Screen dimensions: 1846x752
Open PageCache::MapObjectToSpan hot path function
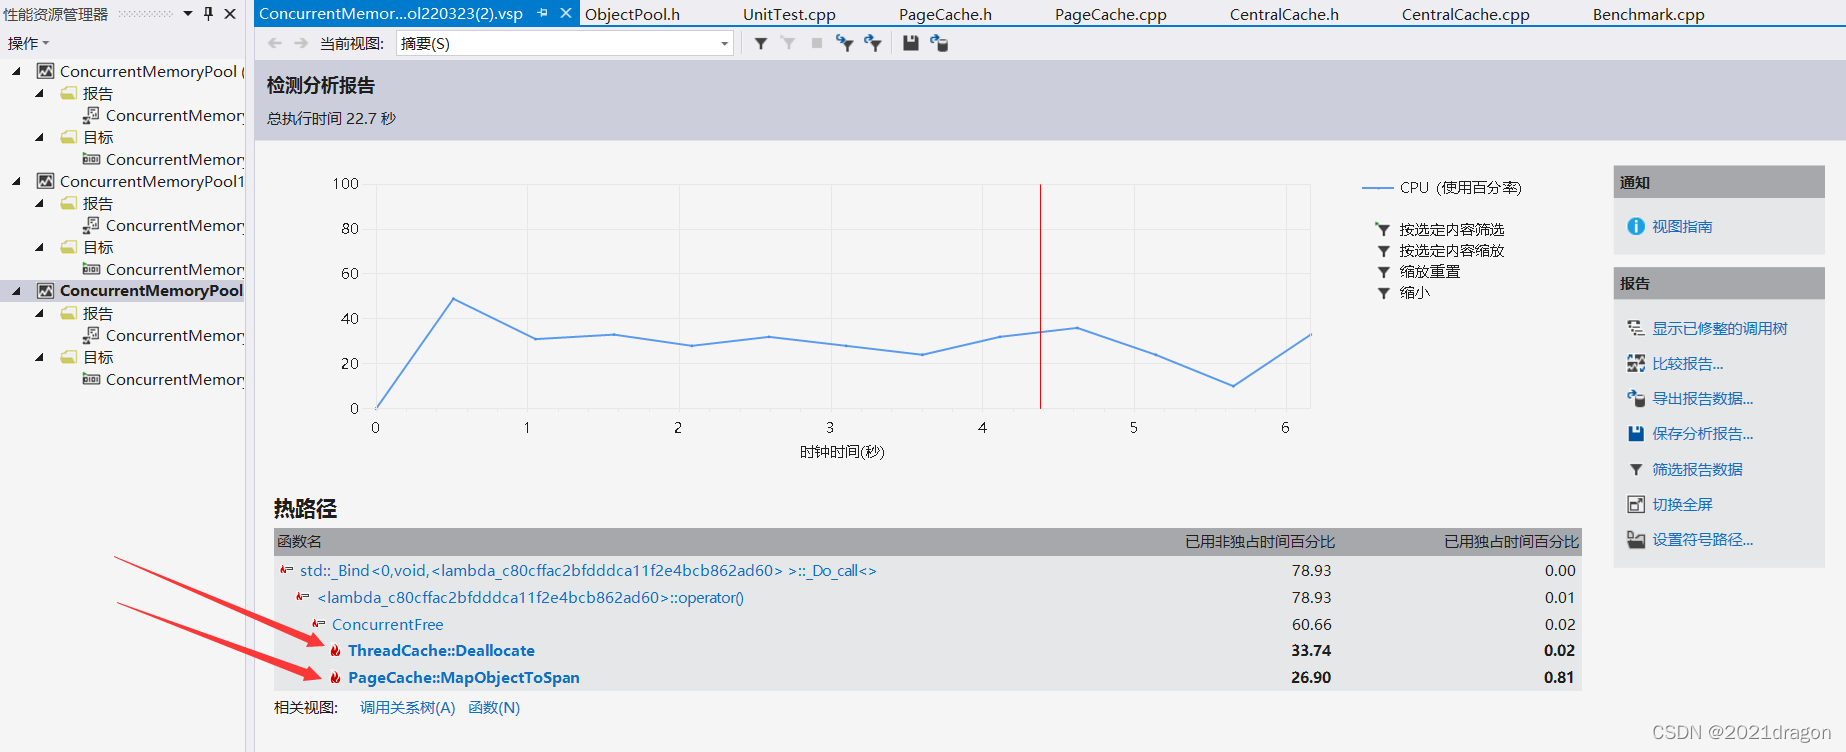[x=463, y=678]
